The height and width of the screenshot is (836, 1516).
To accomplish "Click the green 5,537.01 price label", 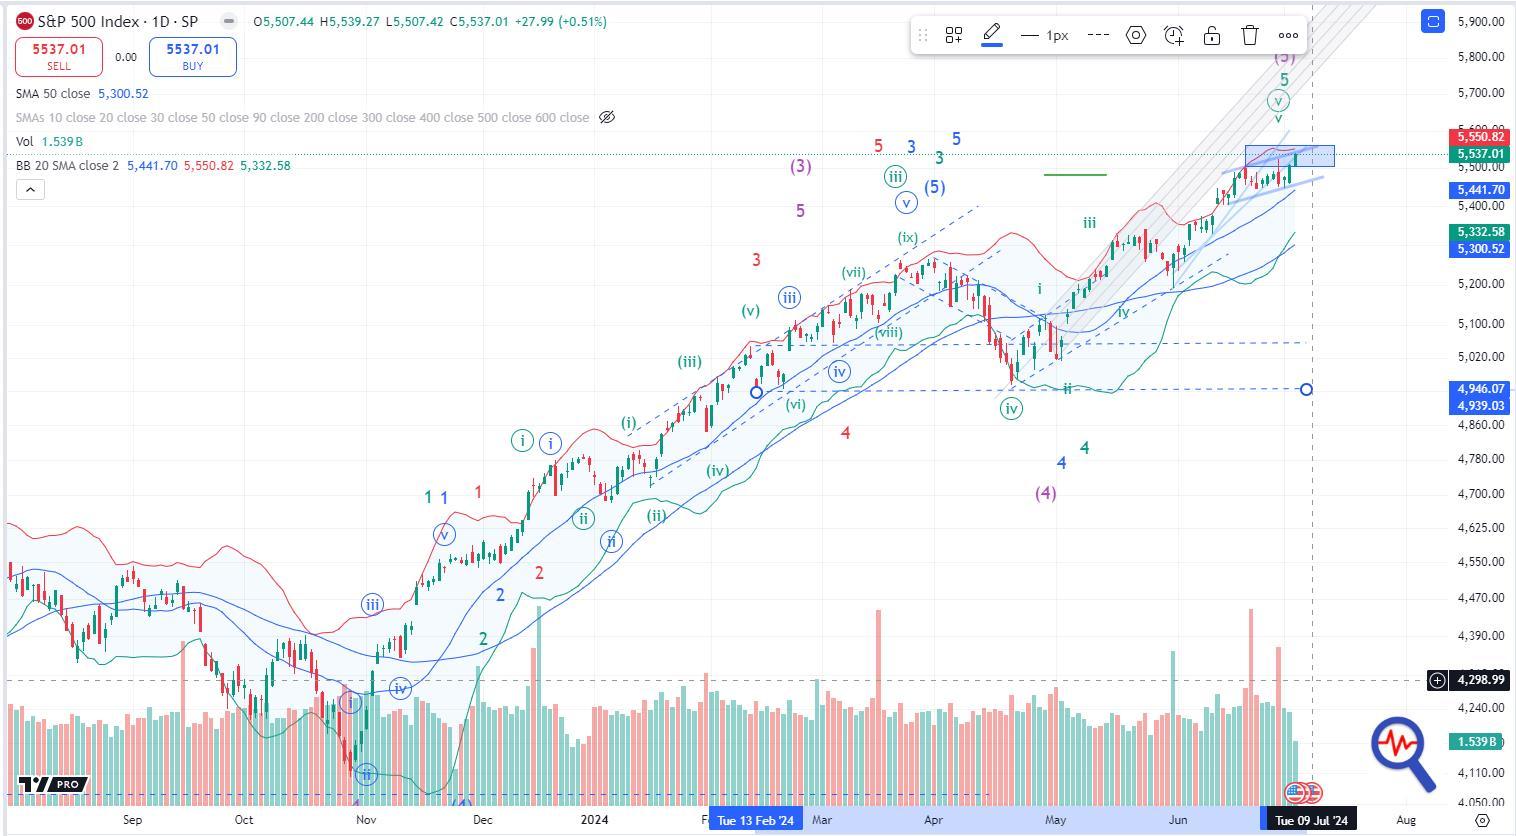I will [1481, 154].
